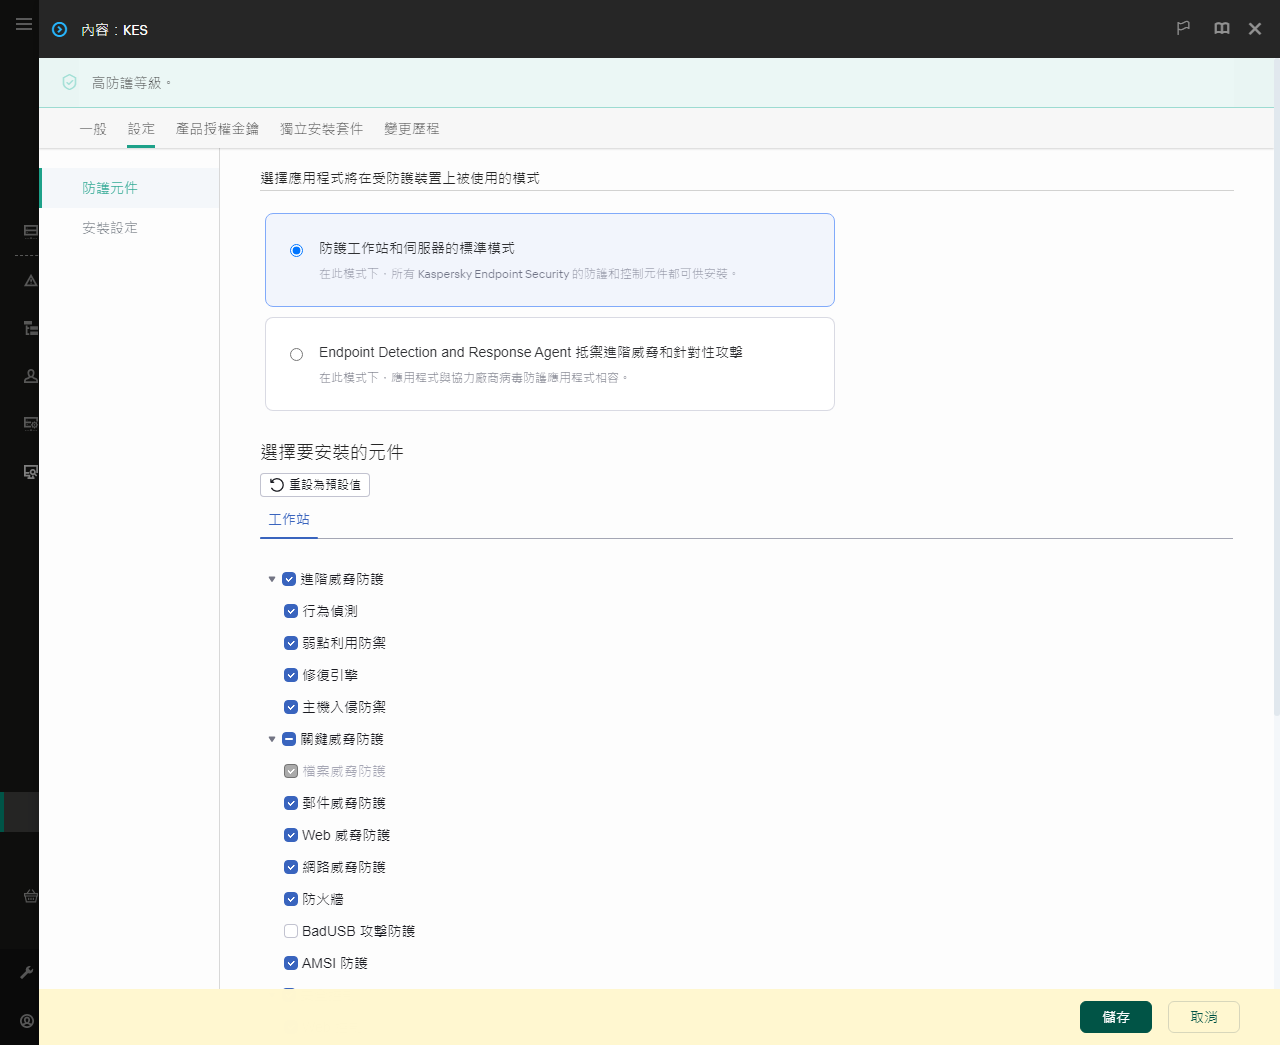The height and width of the screenshot is (1045, 1280).
Task: Close the KES properties panel
Action: [x=1255, y=29]
